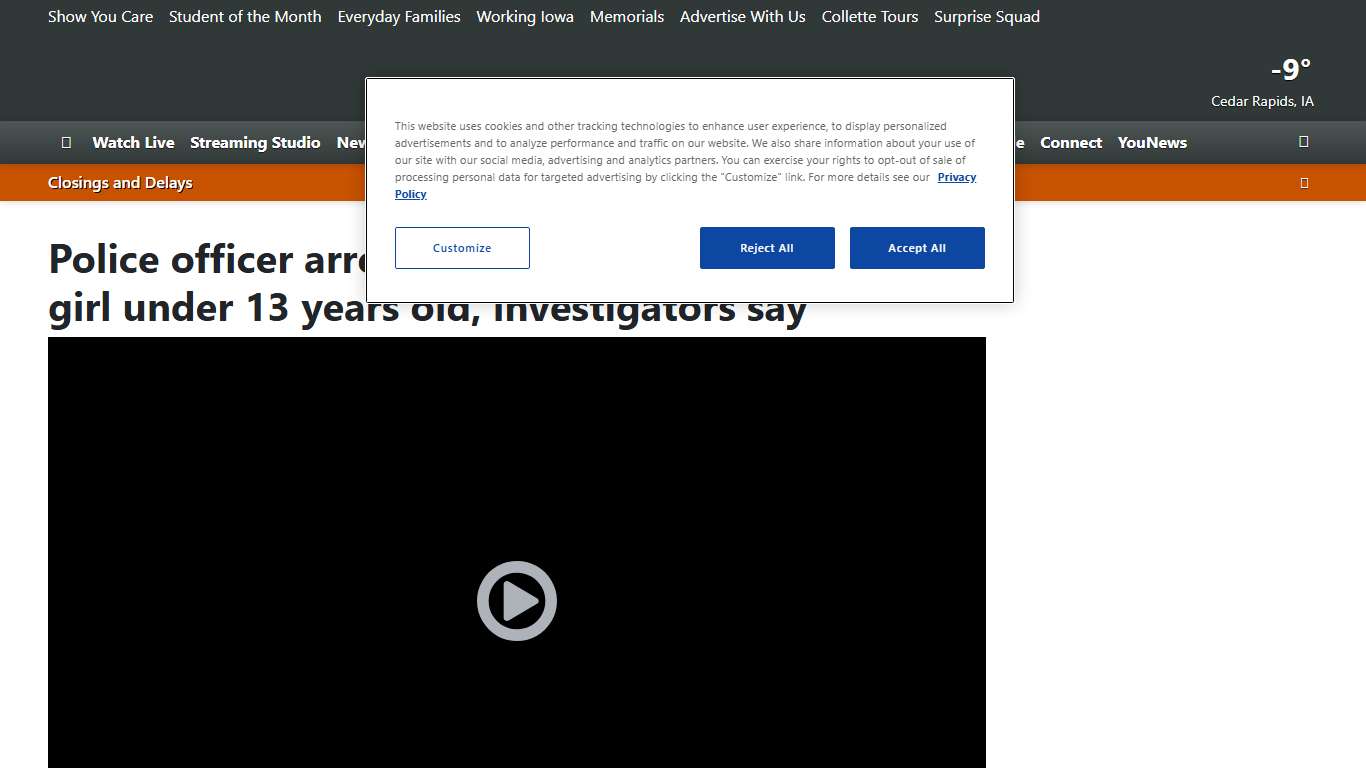1366x768 pixels.
Task: Click the Reject All button
Action: tap(766, 248)
